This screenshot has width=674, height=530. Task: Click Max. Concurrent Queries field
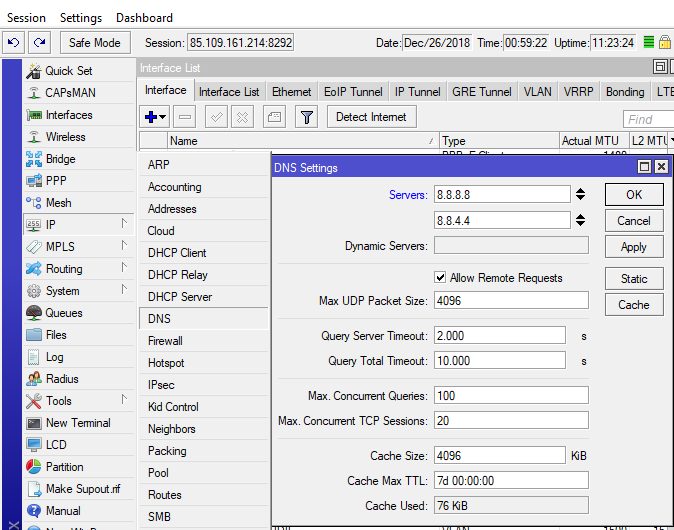click(x=511, y=395)
